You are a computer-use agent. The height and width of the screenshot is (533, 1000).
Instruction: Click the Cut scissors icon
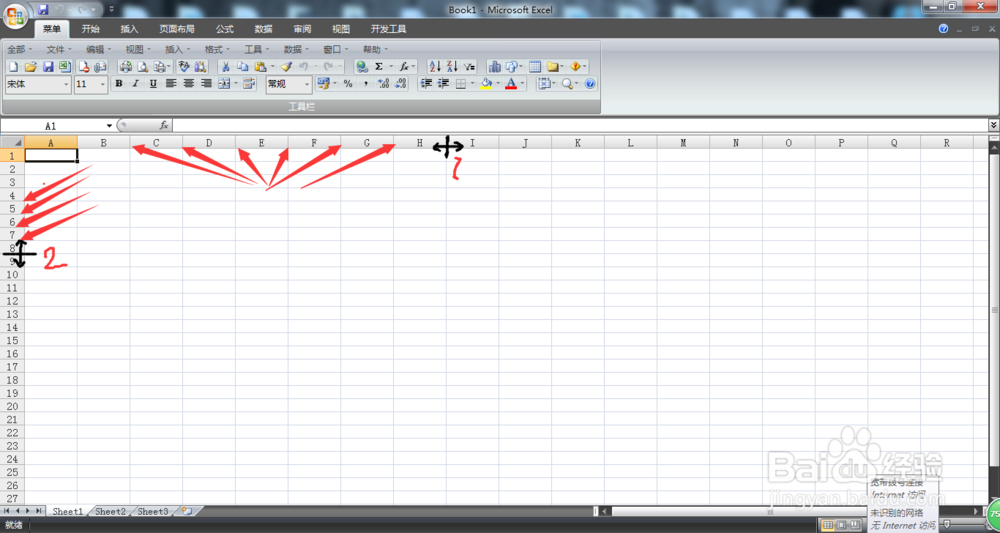[225, 66]
